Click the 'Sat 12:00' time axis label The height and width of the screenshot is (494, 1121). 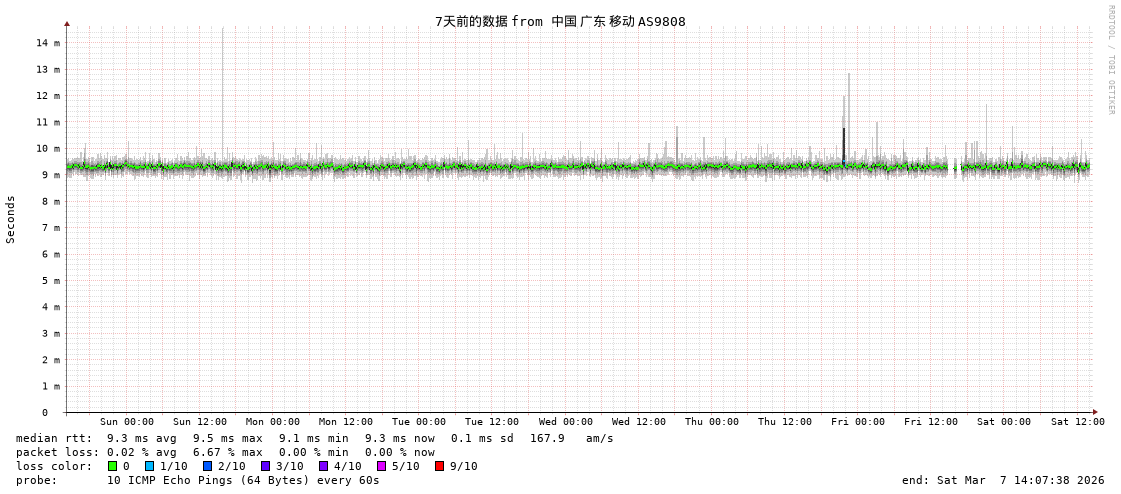(1077, 422)
